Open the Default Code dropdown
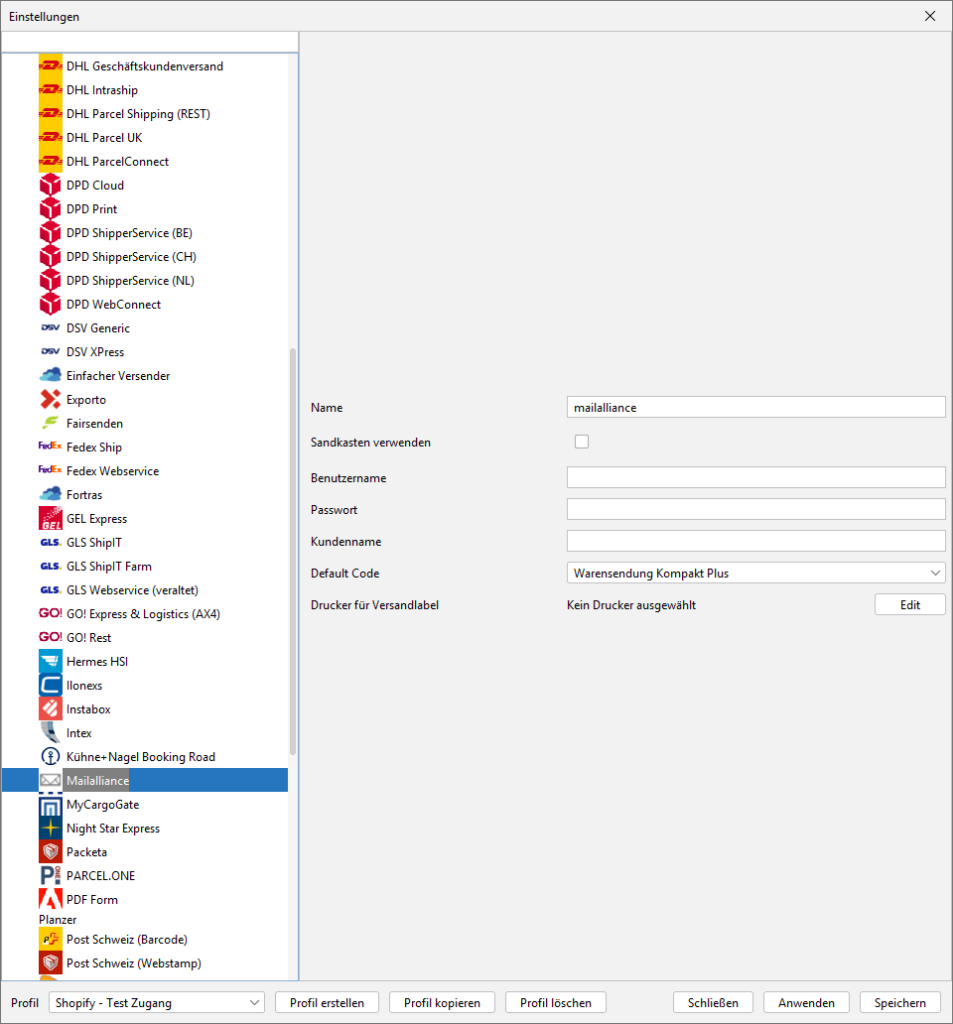953x1024 pixels. [755, 574]
